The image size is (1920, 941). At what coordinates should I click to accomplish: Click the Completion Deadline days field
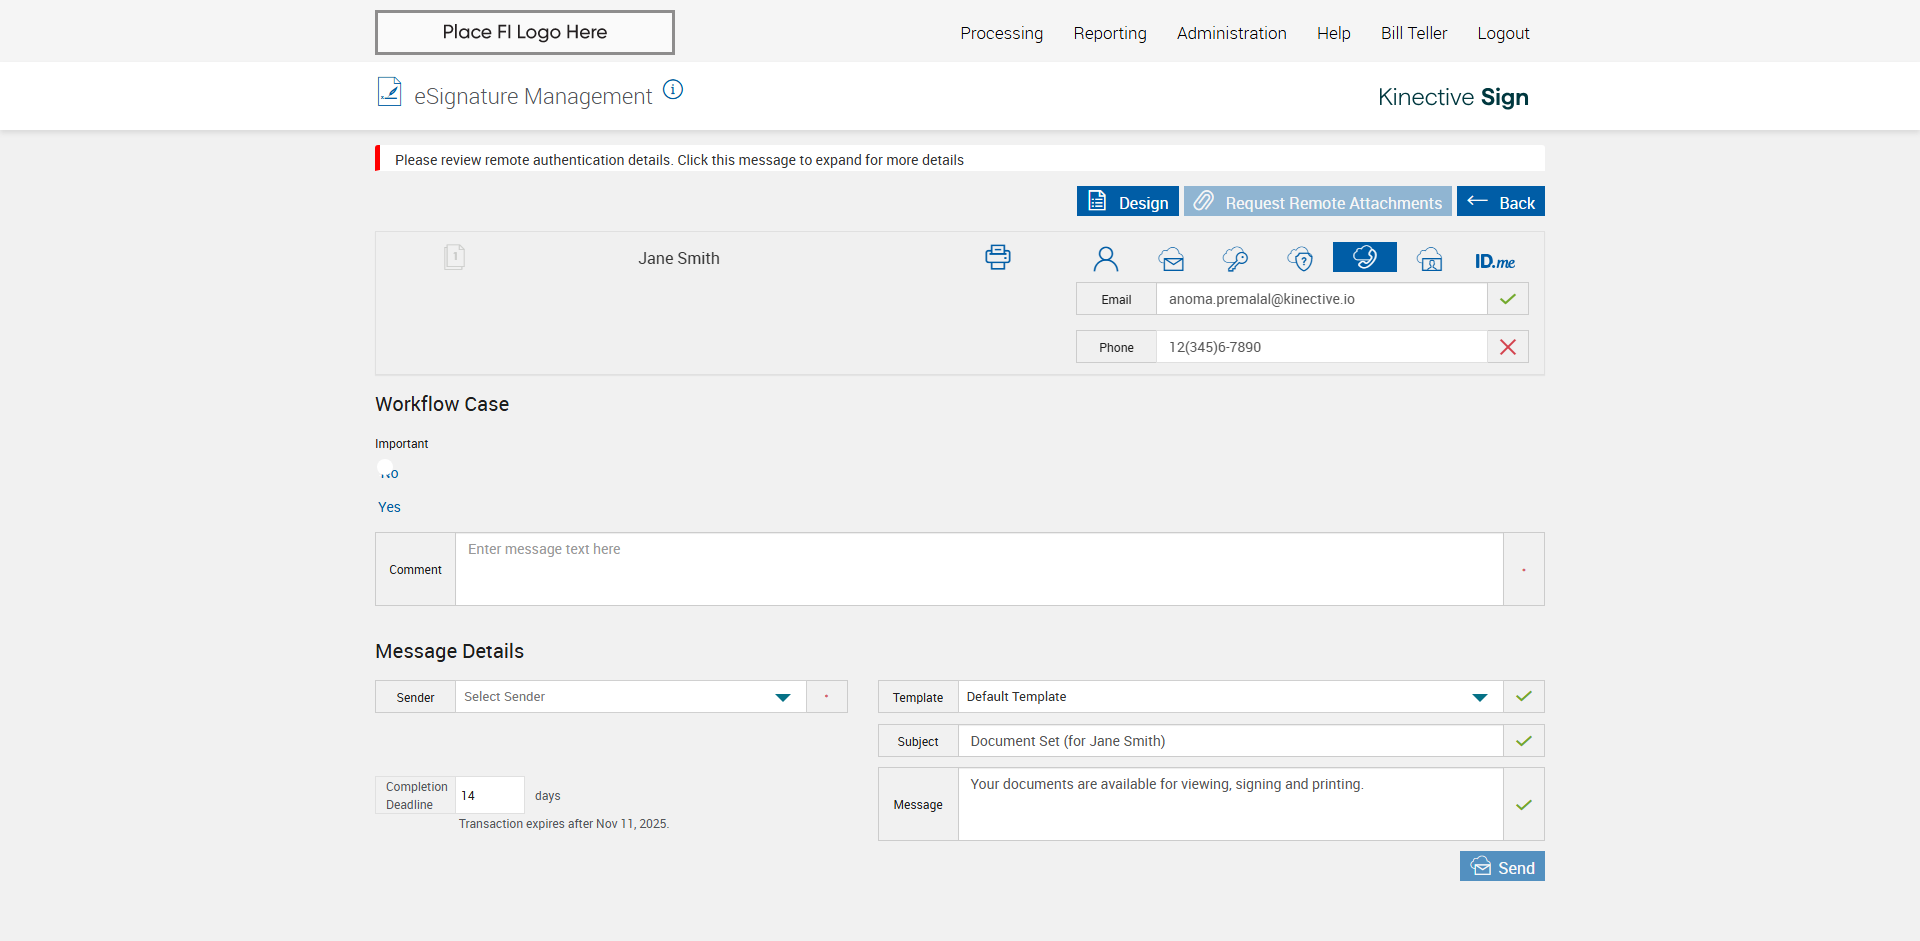point(489,796)
